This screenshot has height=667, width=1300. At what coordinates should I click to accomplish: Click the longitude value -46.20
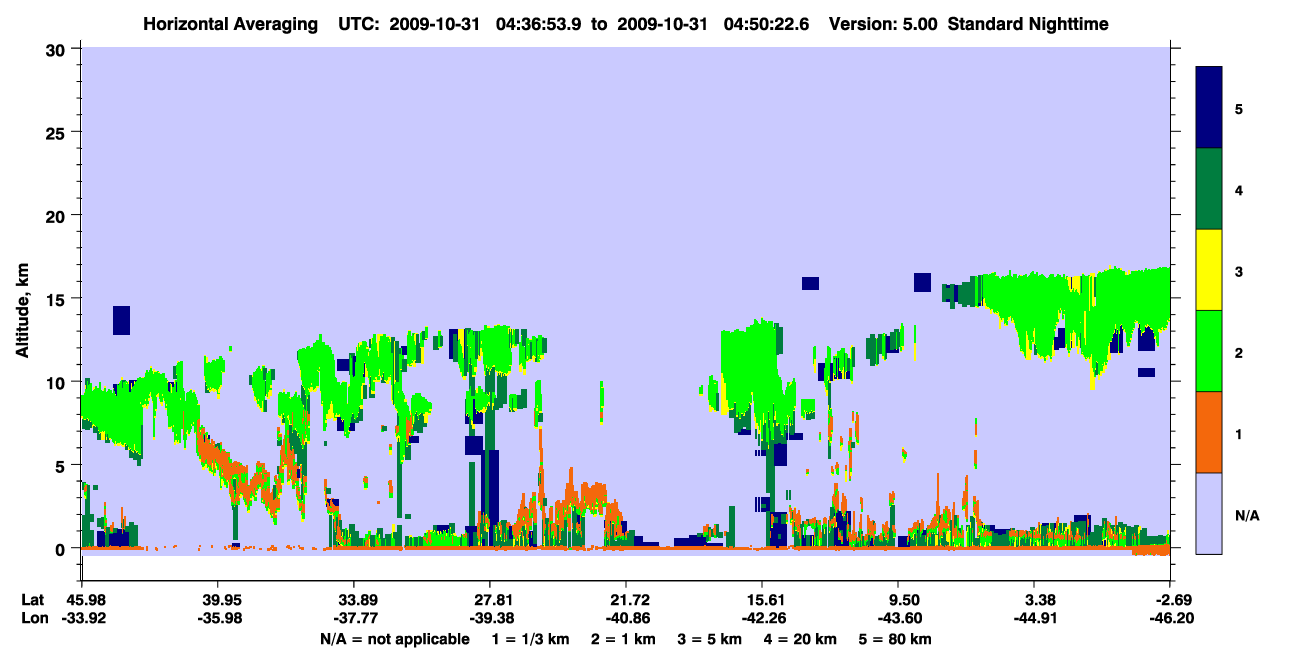[1170, 618]
